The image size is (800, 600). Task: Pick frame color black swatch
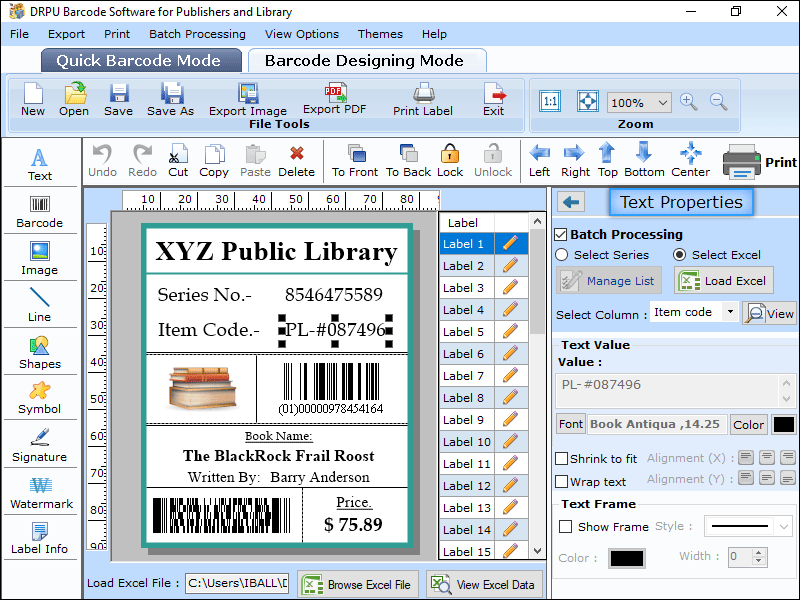[627, 559]
